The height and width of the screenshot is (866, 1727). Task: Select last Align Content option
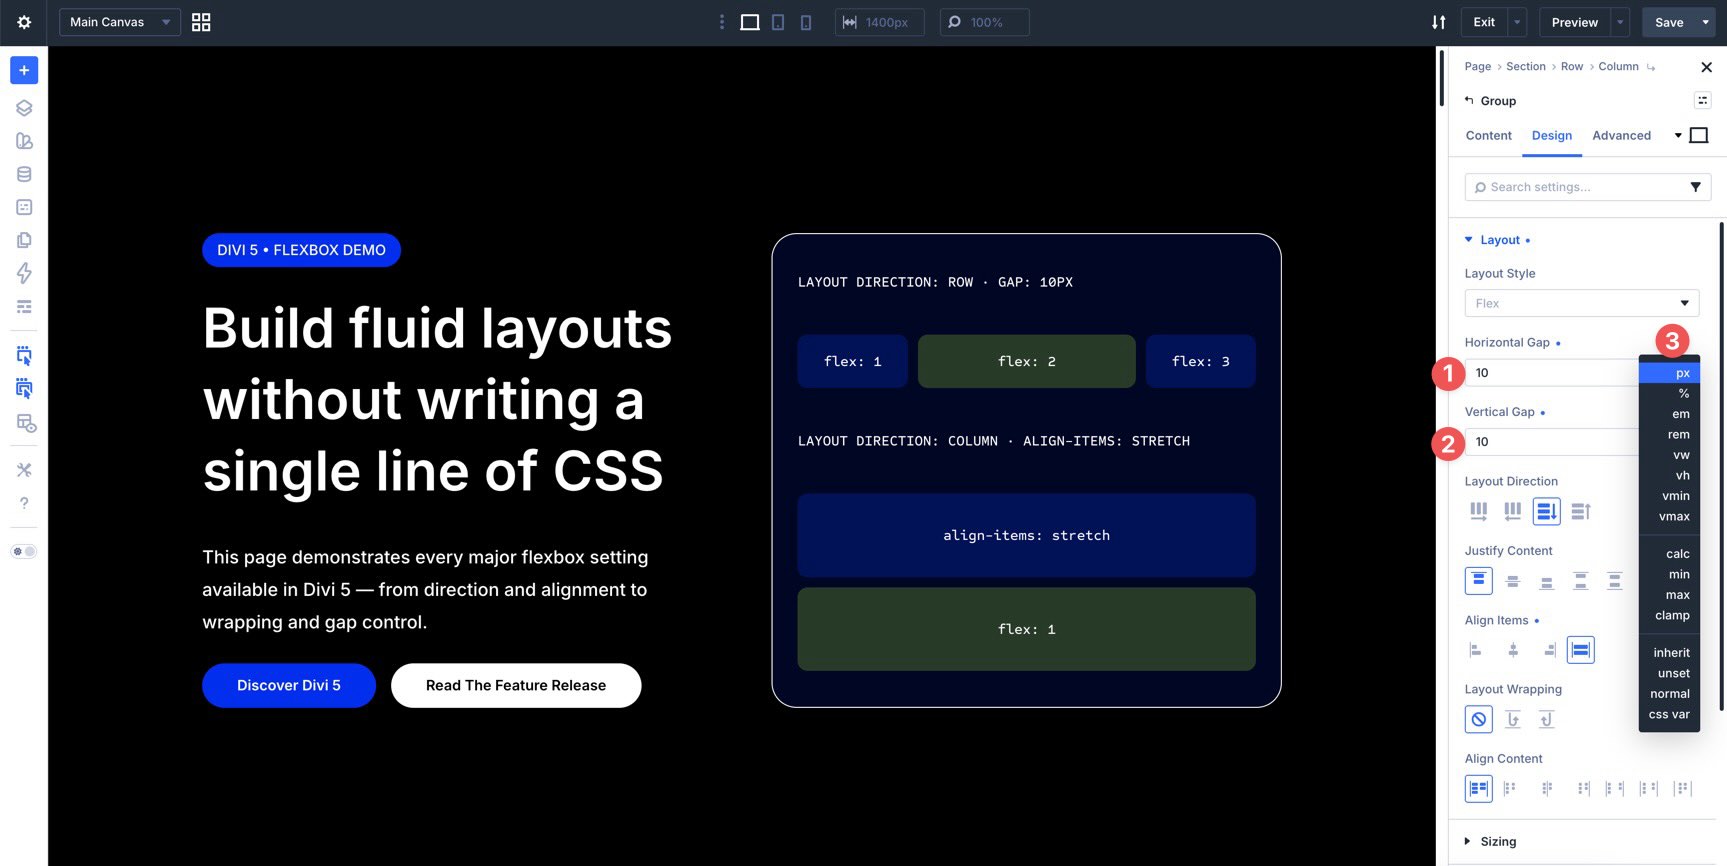tap(1683, 789)
